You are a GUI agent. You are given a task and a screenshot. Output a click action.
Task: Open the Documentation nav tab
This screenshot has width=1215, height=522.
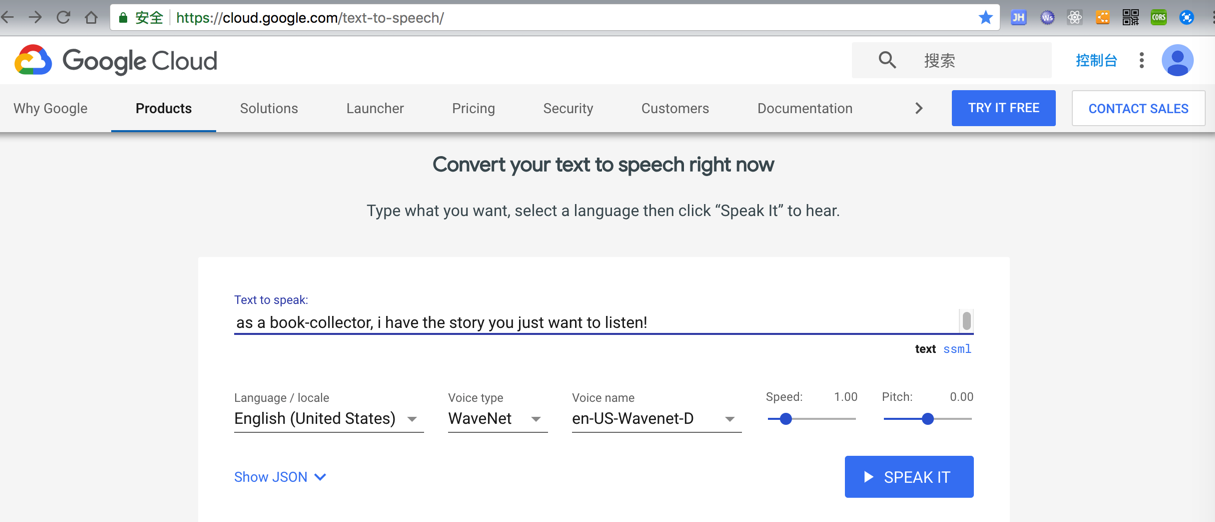(x=804, y=108)
